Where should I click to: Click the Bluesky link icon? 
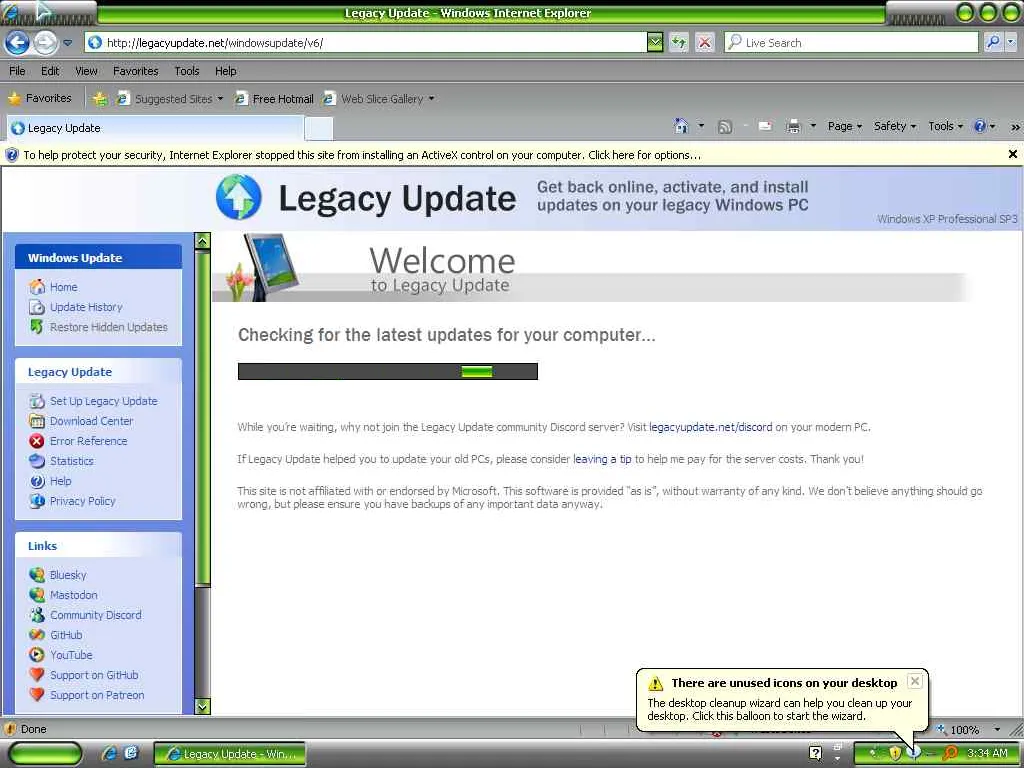[x=37, y=575]
